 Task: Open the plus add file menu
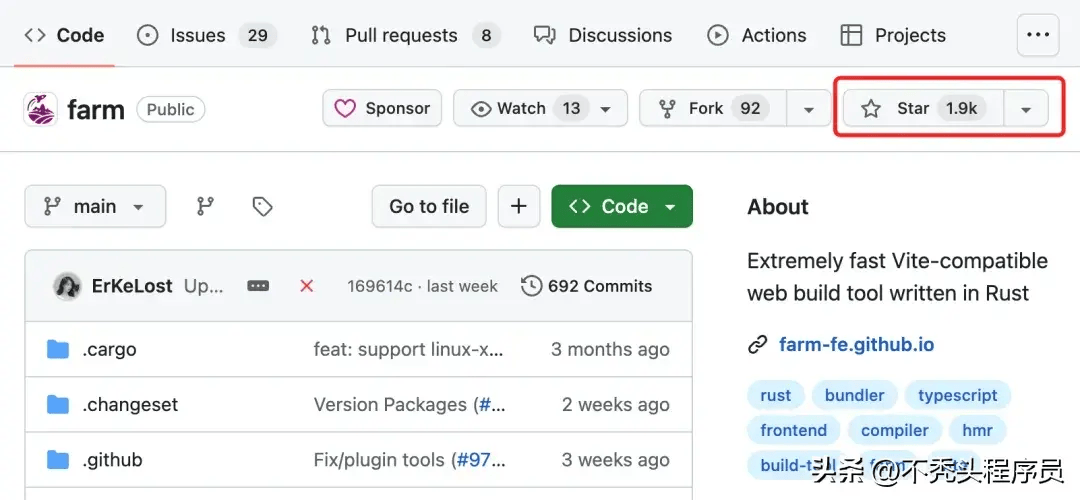[519, 206]
